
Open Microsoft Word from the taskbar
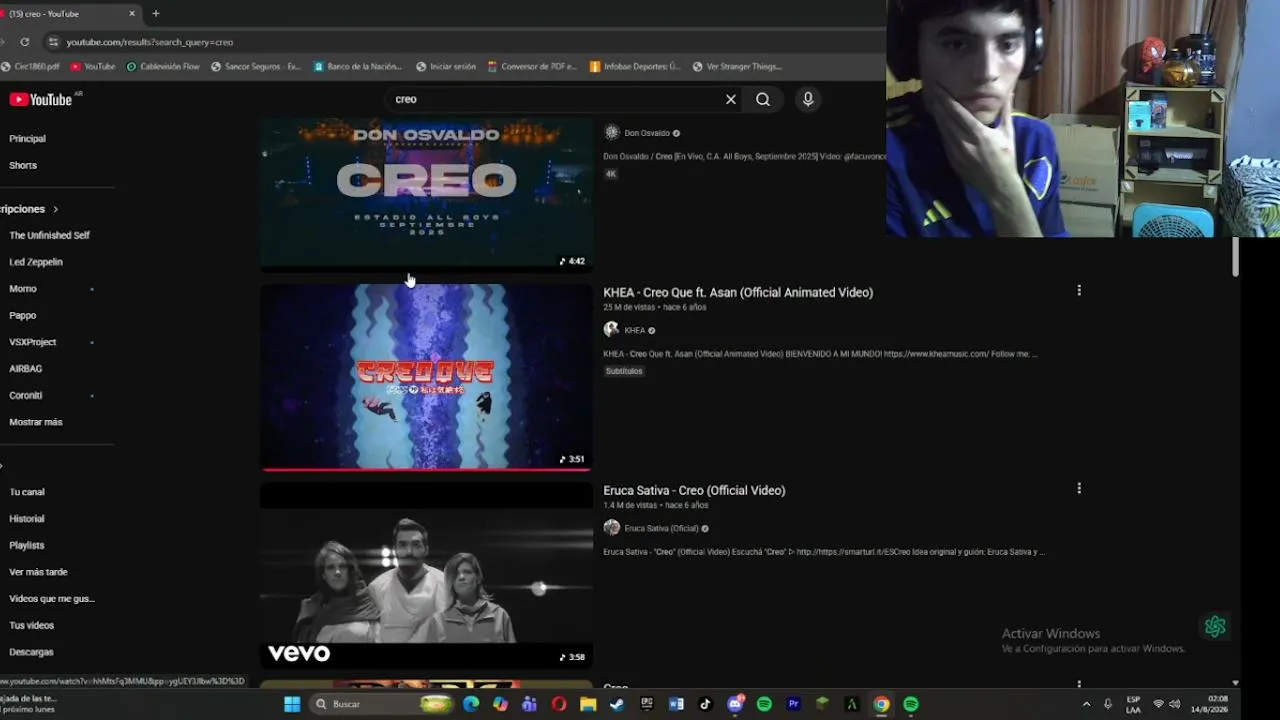pyautogui.click(x=676, y=704)
